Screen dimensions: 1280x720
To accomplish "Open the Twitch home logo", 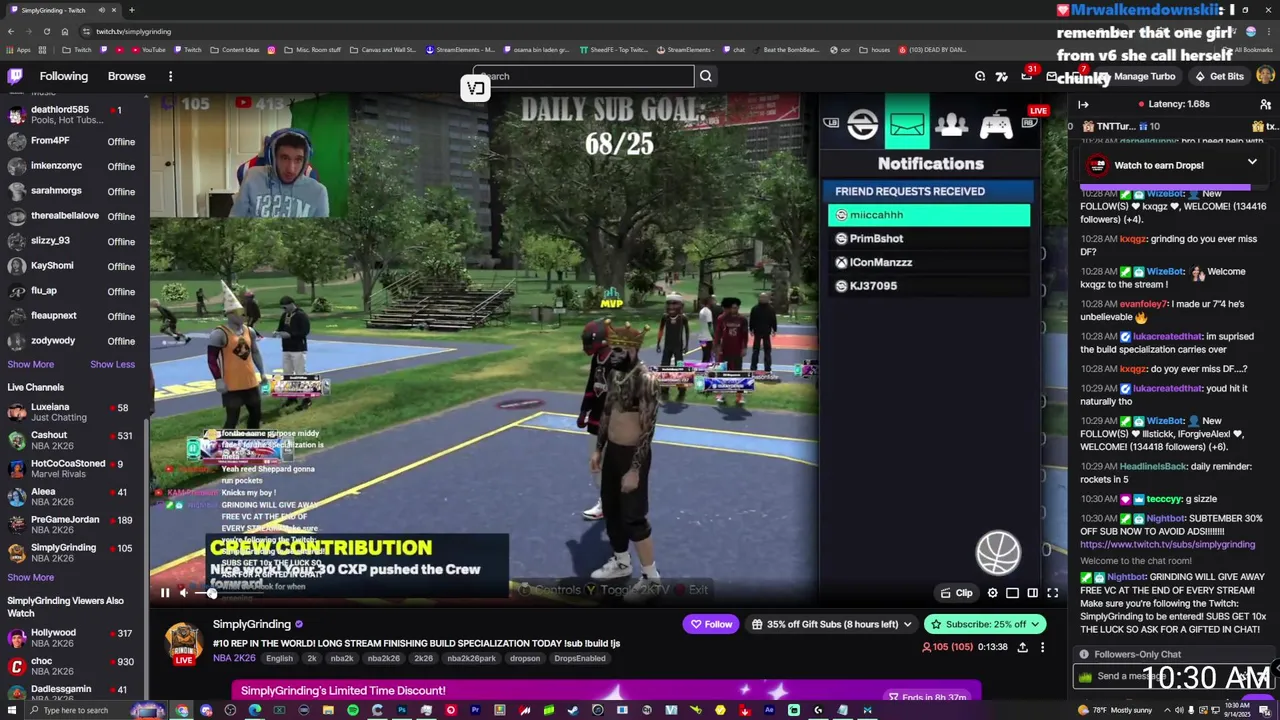I will [x=15, y=76].
